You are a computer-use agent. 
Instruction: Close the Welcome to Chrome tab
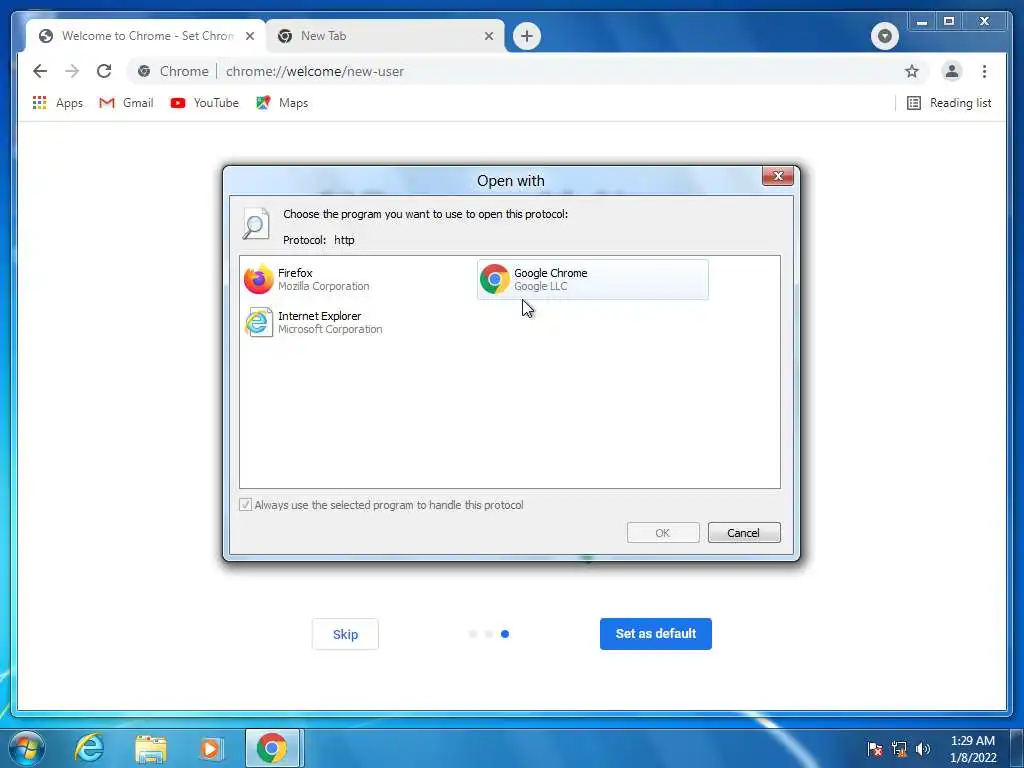[249, 36]
